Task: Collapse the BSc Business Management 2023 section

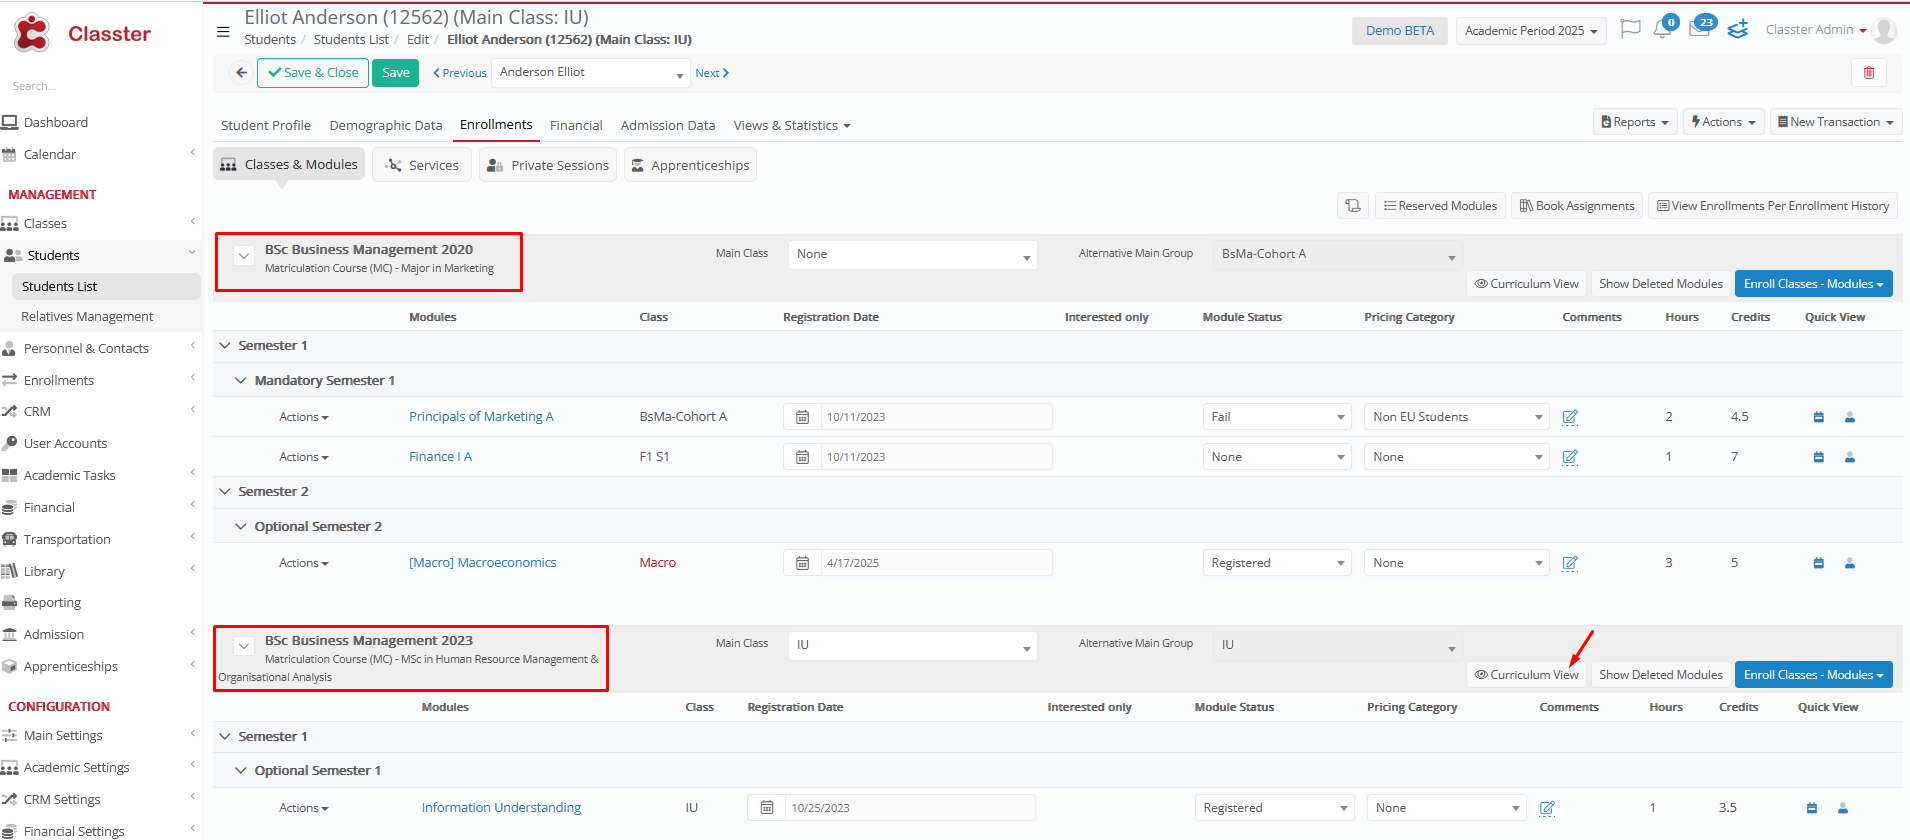Action: pyautogui.click(x=244, y=646)
